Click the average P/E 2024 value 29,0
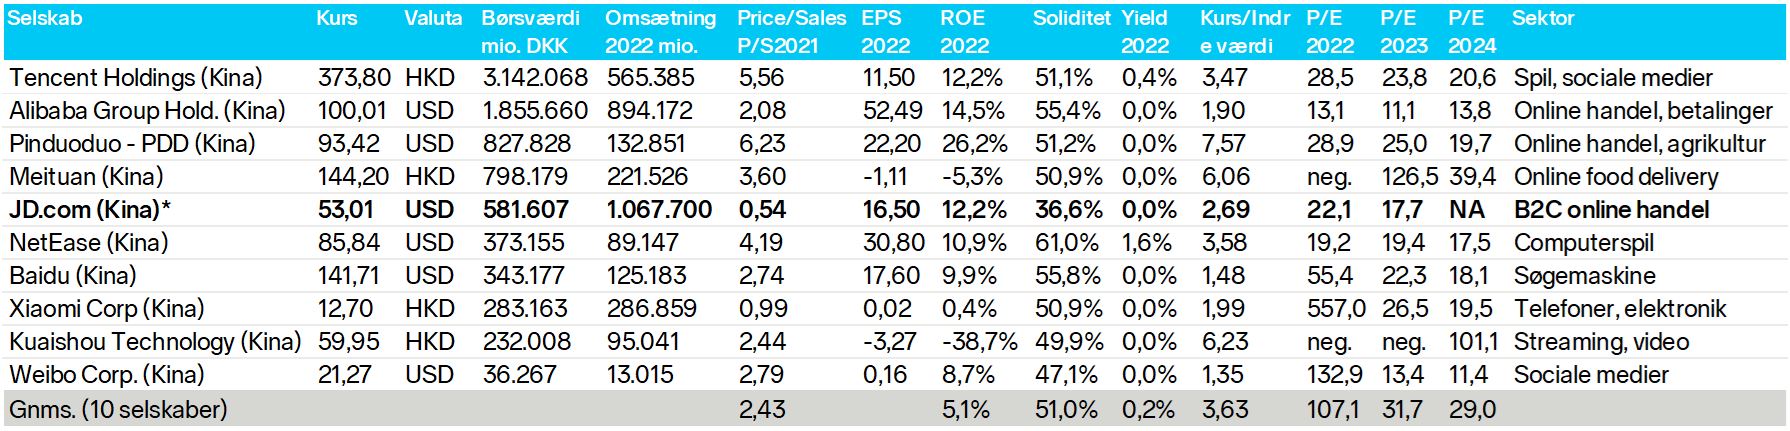The width and height of the screenshot is (1790, 431). coord(1472,410)
